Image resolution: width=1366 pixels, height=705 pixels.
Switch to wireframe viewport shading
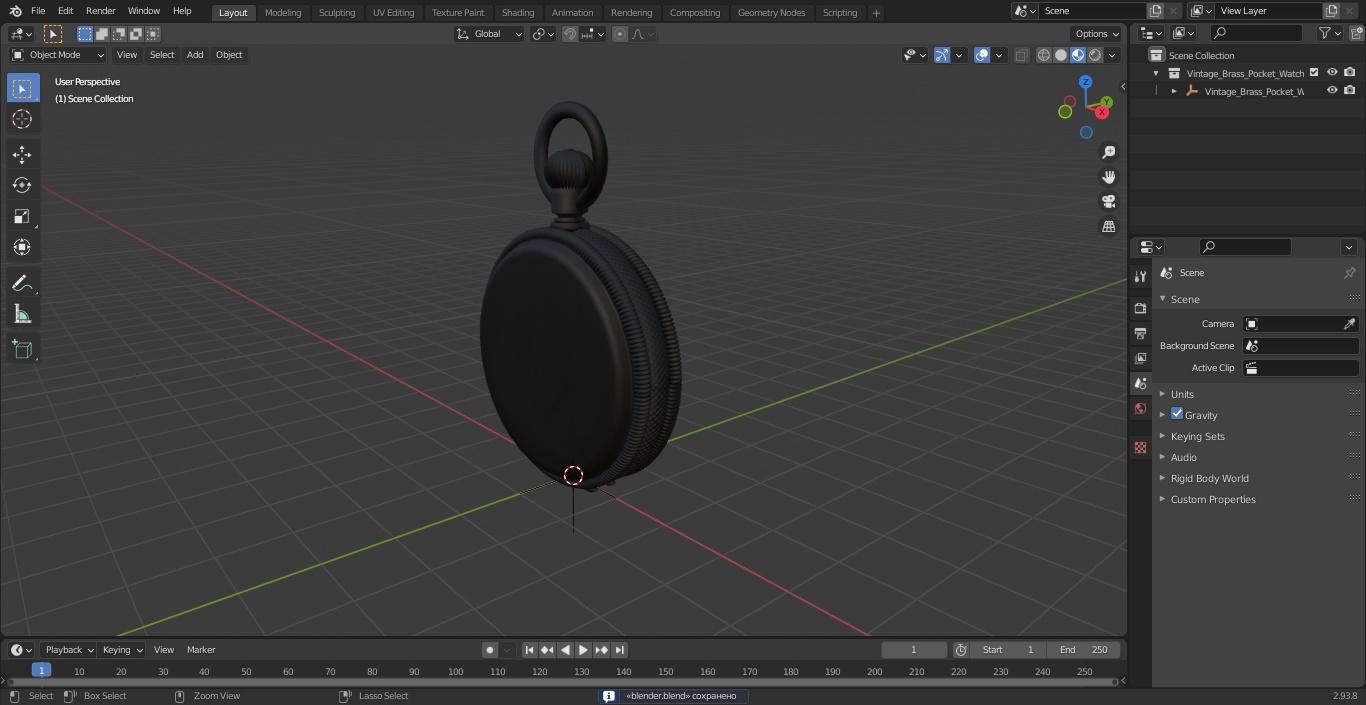click(1043, 55)
